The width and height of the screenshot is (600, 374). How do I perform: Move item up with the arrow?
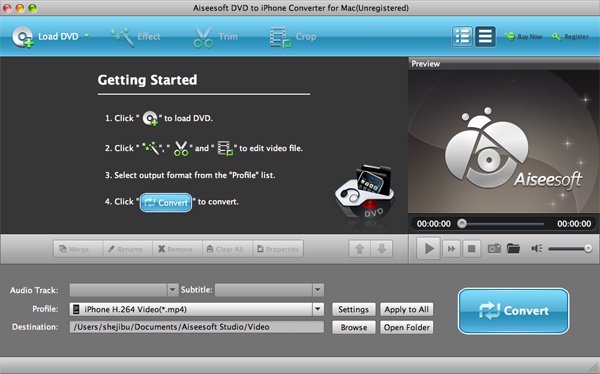360,249
